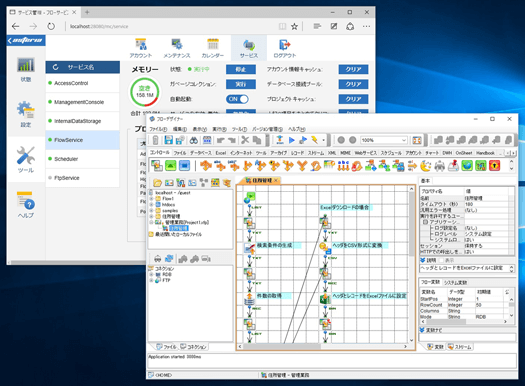
Task: Click ログアウト in management console
Action: click(x=285, y=48)
